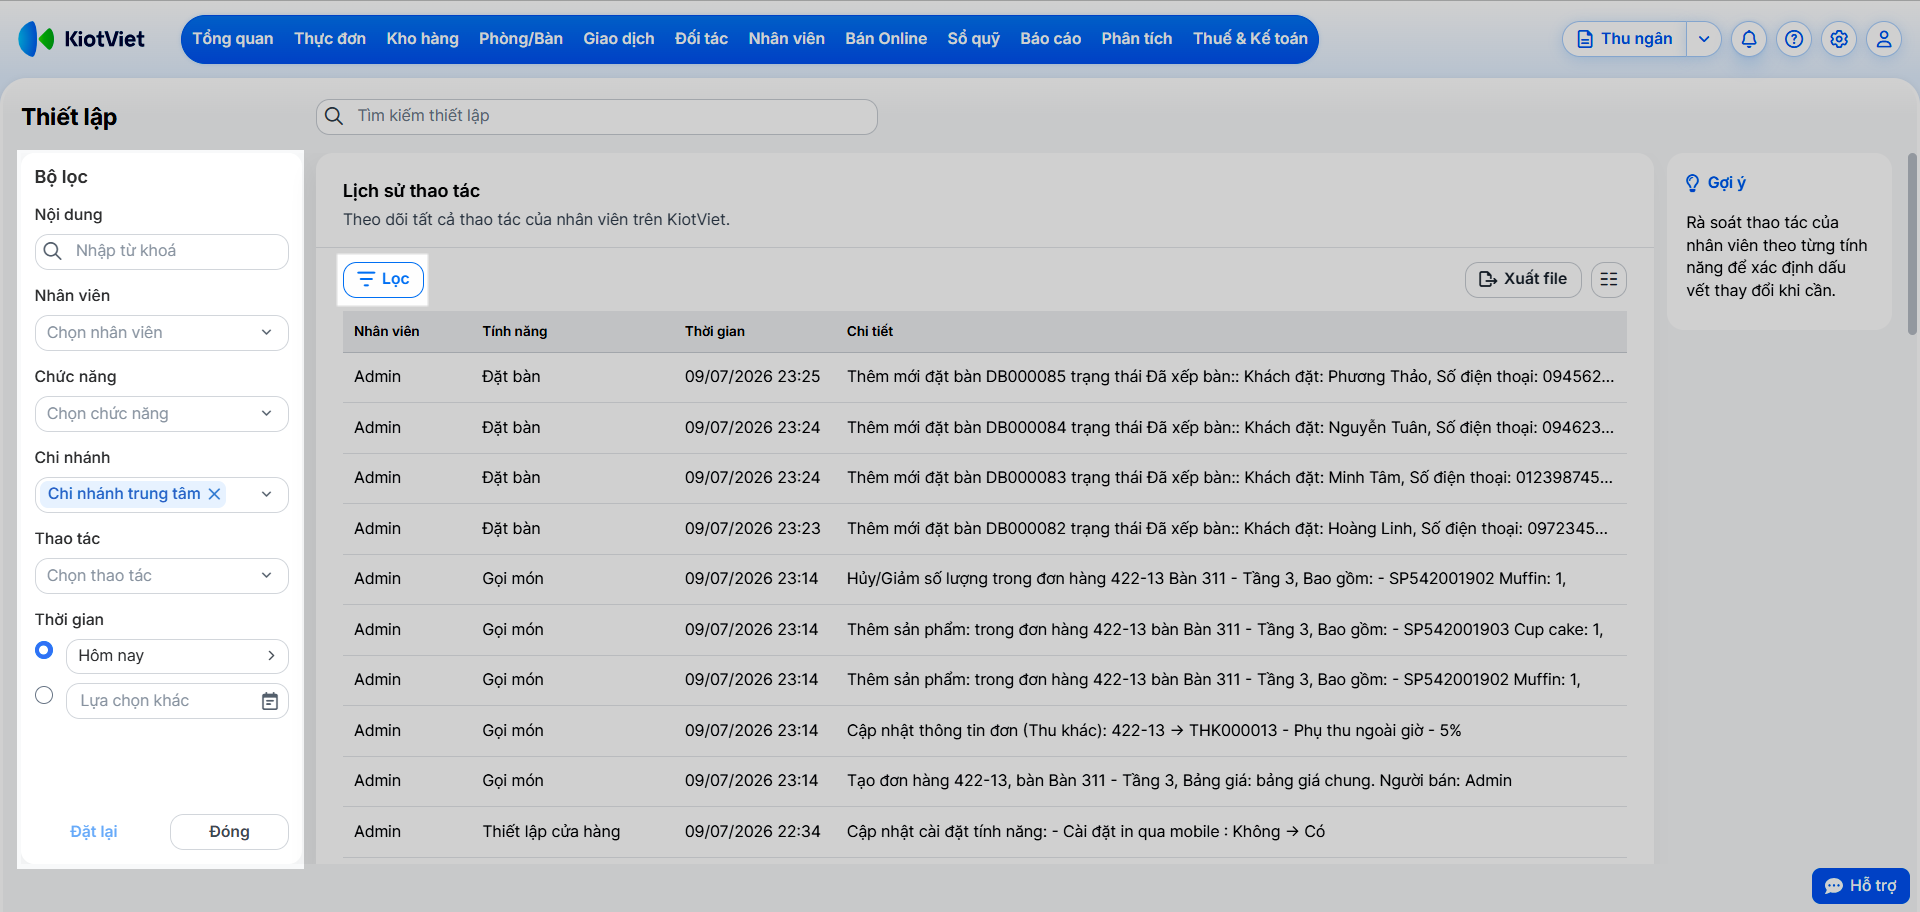The width and height of the screenshot is (1920, 912).
Task: Click the KiotViet logo
Action: pyautogui.click(x=82, y=39)
